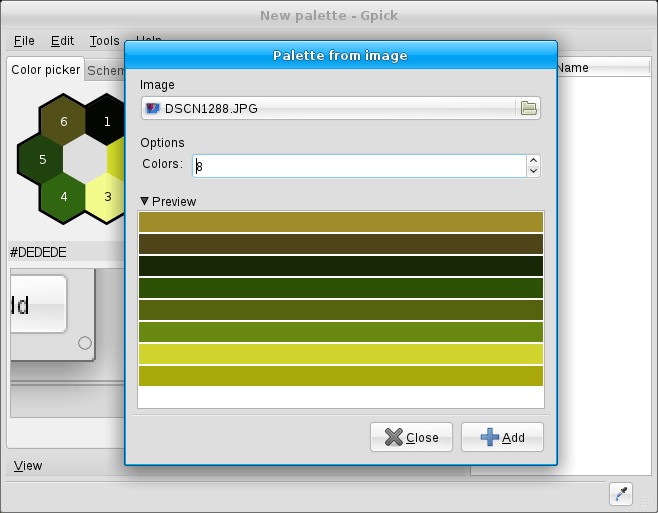Viewport: 658px width, 513px height.
Task: Click the Name column header
Action: (x=603, y=68)
